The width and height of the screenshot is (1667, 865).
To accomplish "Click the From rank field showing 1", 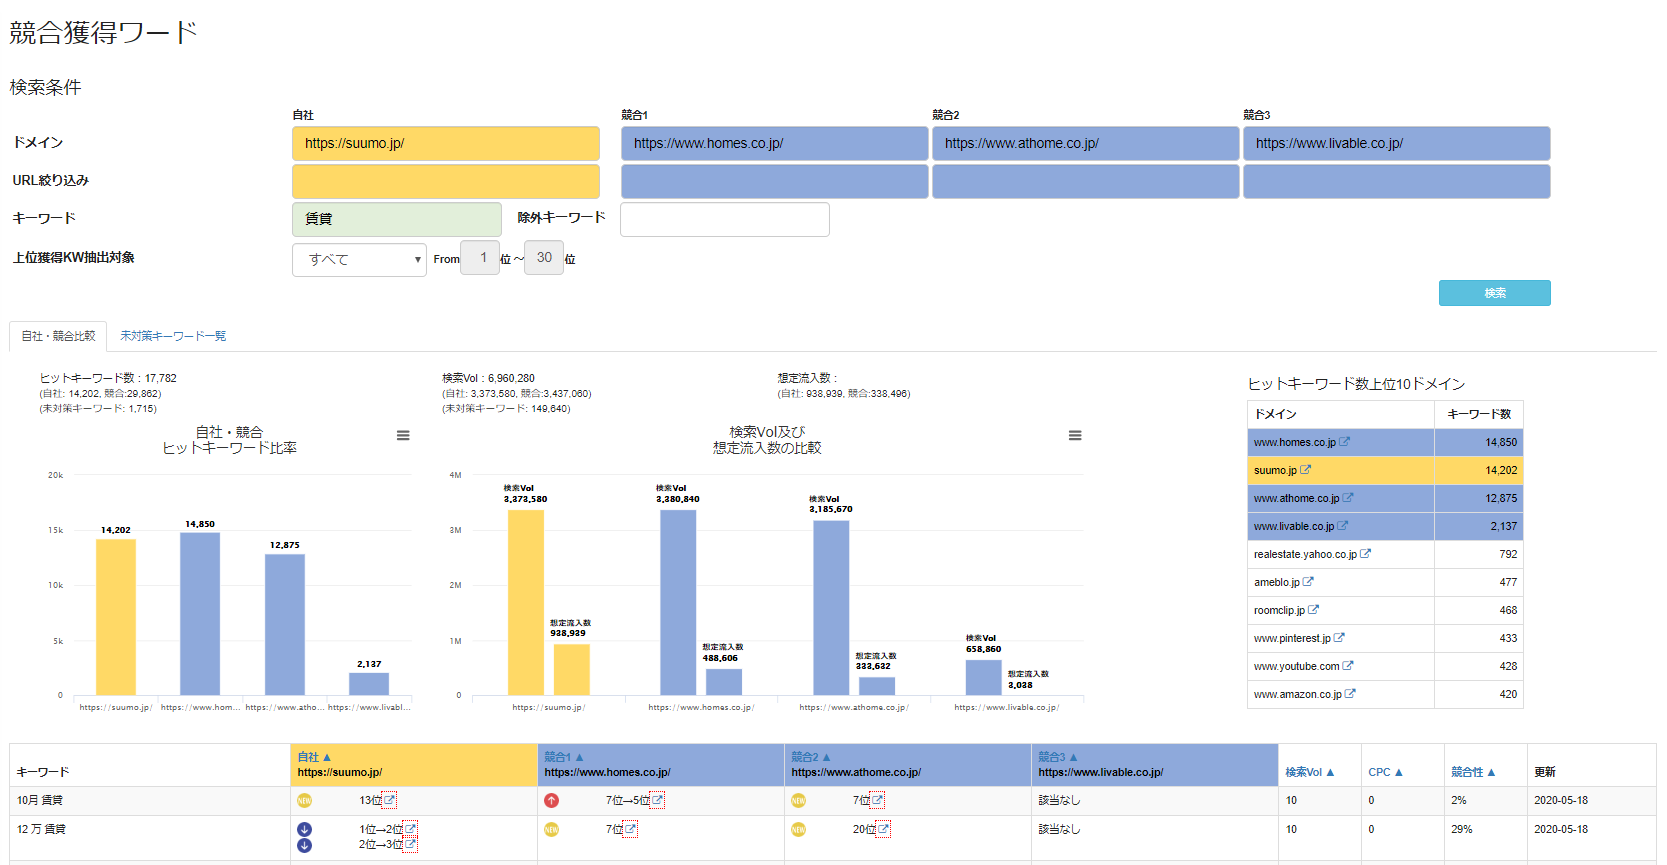I will coord(480,258).
